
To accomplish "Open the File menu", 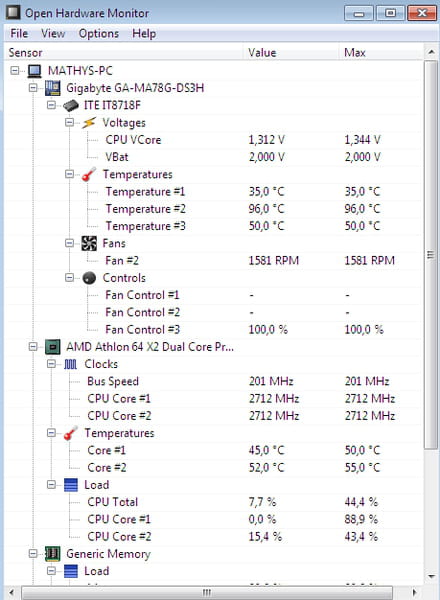I will tap(19, 34).
